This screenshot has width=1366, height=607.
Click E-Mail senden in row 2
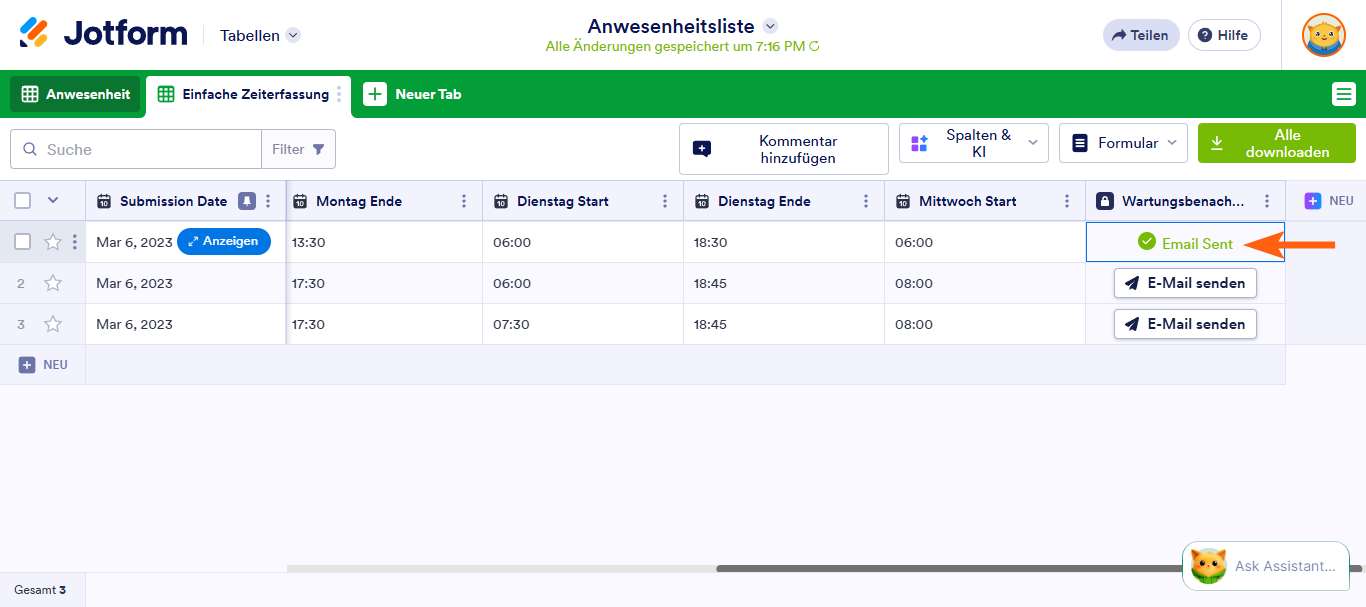pos(1185,283)
